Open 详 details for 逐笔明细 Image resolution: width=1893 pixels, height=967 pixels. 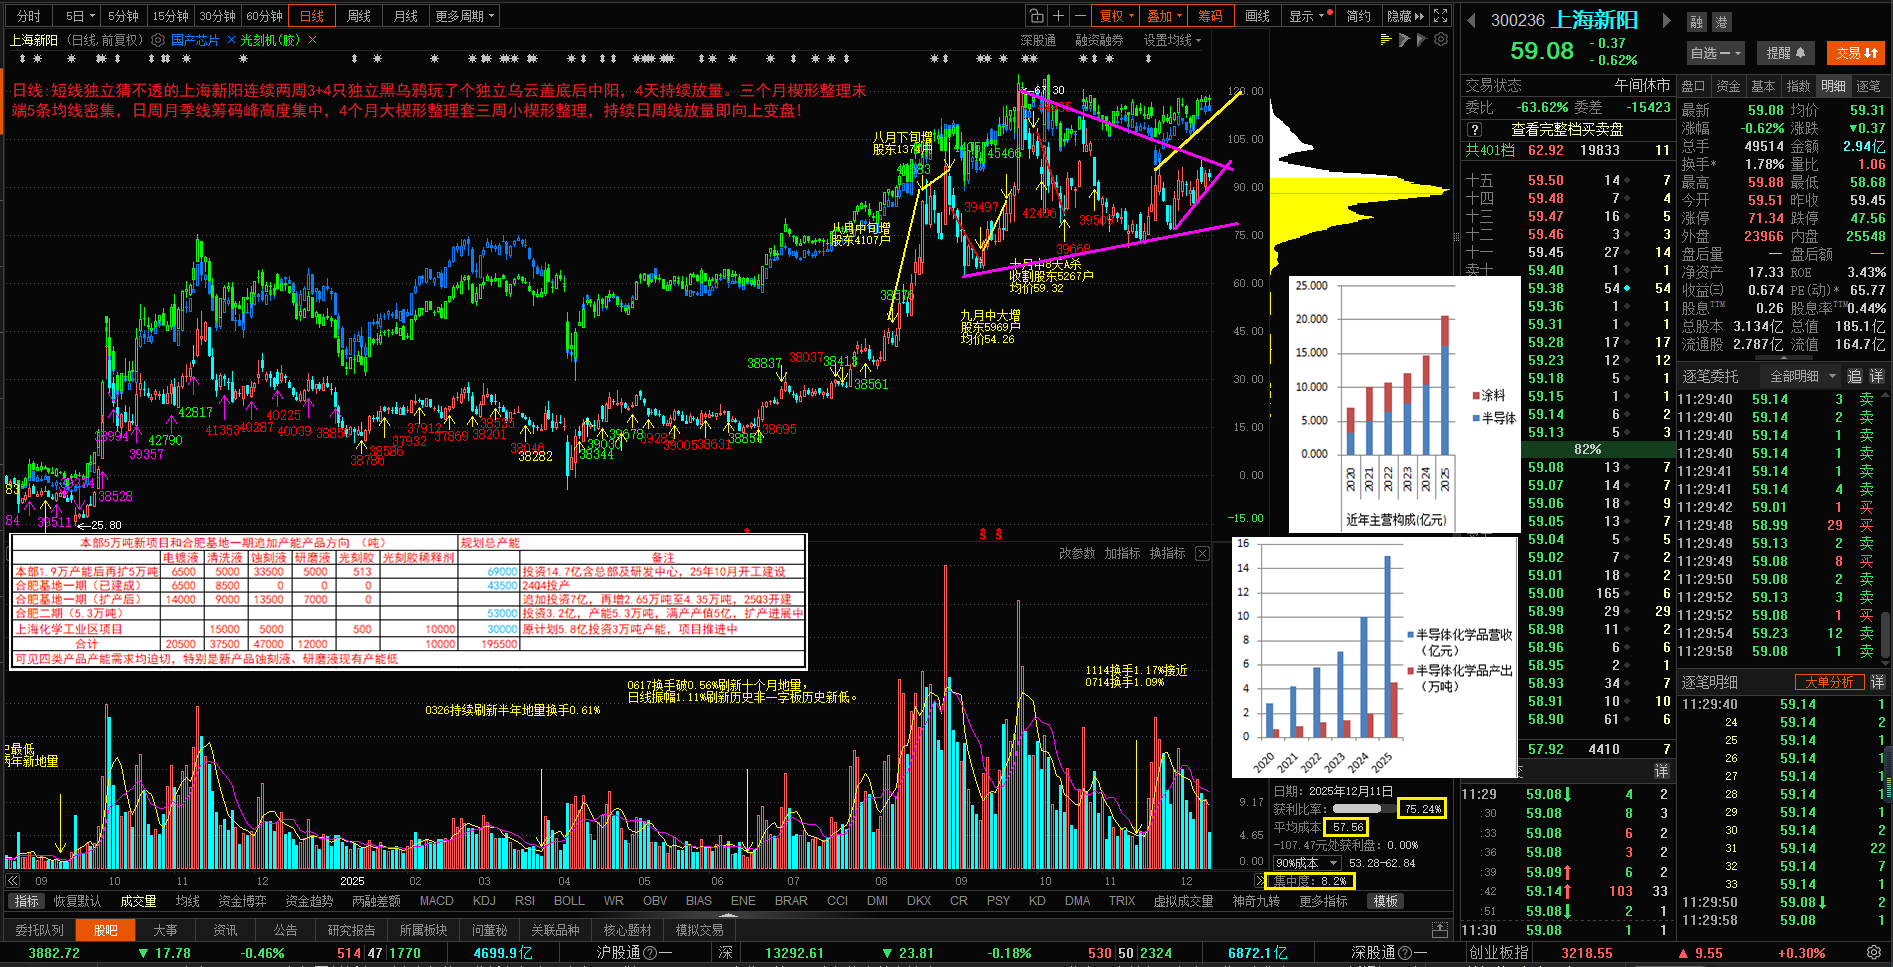[1877, 682]
